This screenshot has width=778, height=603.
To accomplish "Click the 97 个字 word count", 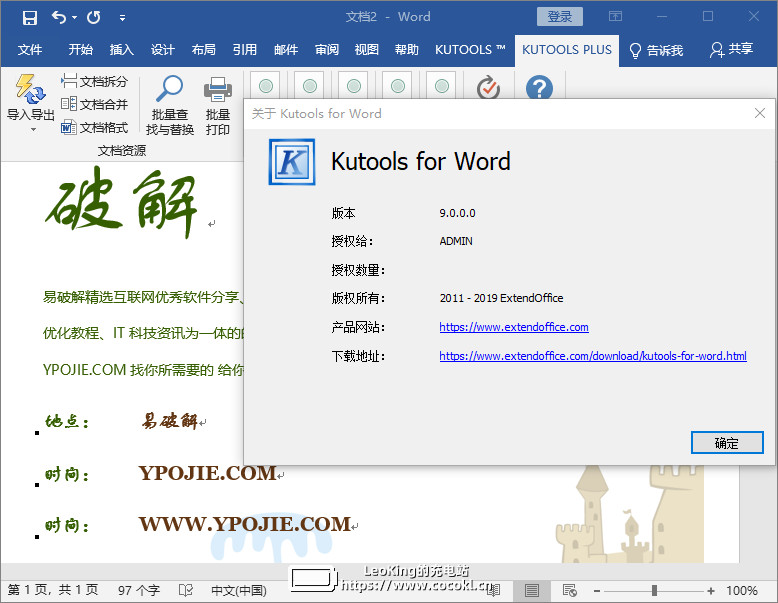I will (139, 590).
